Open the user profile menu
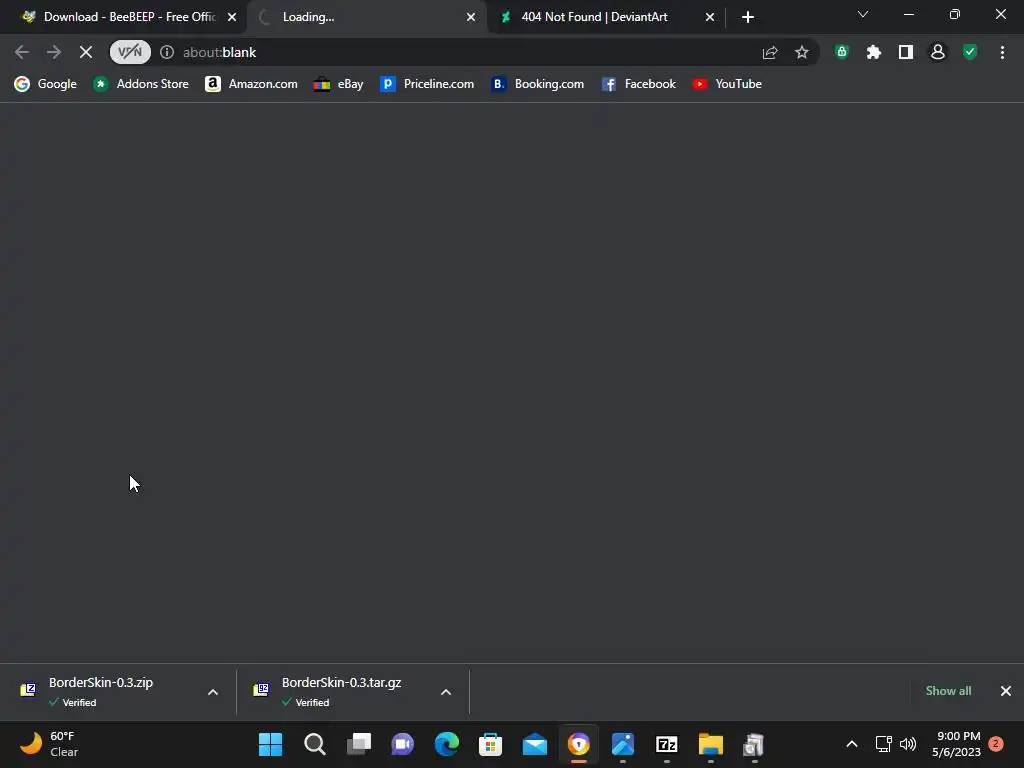 (x=938, y=52)
